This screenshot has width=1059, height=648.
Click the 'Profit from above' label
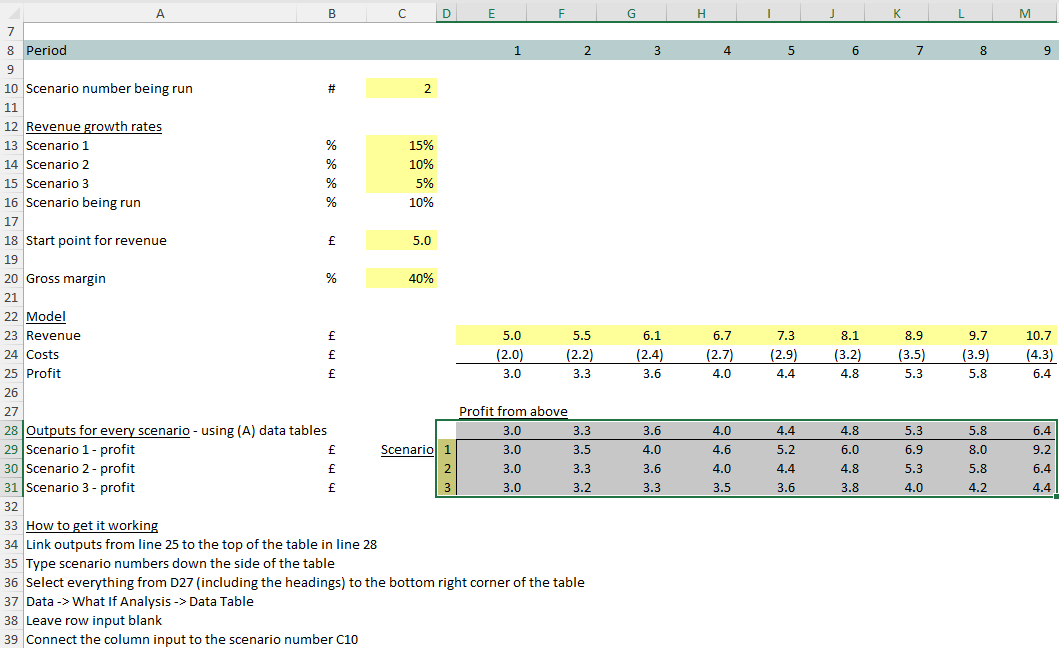(513, 411)
